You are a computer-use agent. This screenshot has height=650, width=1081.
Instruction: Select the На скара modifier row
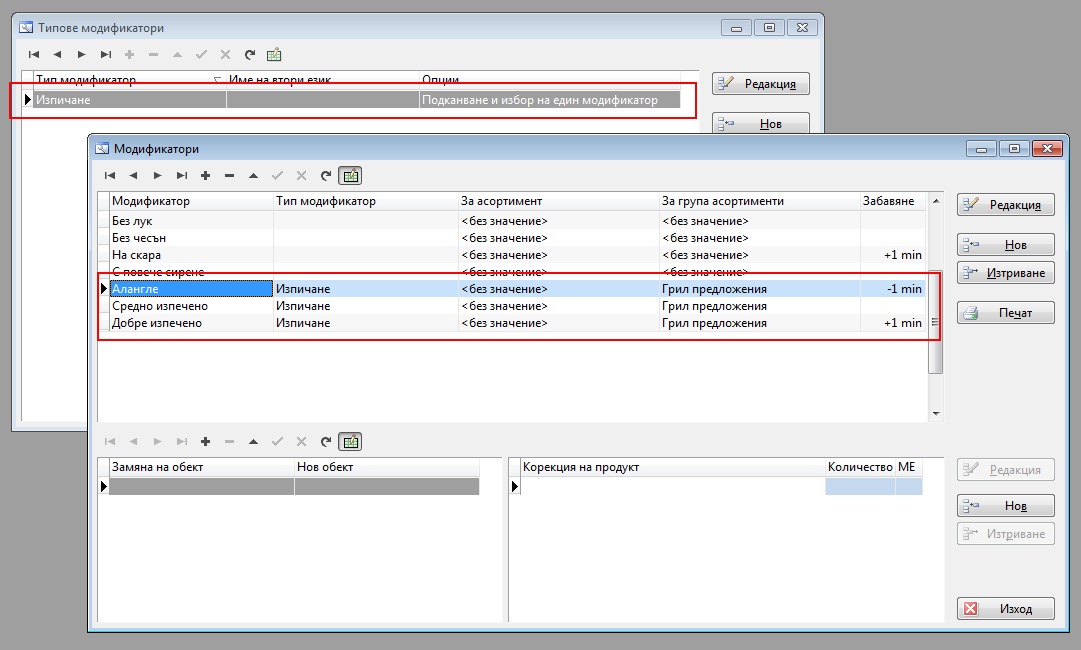(x=190, y=255)
